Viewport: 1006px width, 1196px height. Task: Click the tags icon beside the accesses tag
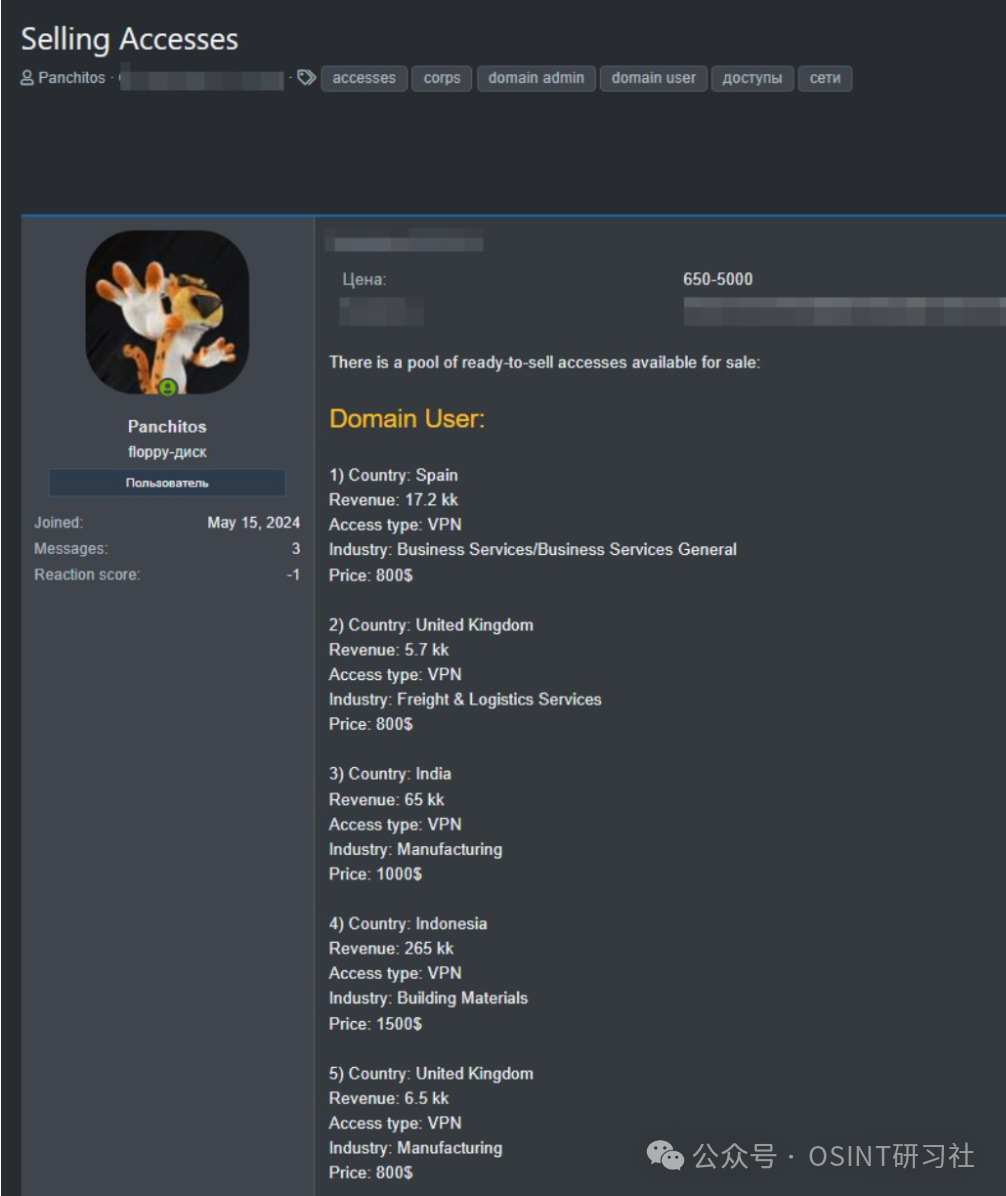307,77
